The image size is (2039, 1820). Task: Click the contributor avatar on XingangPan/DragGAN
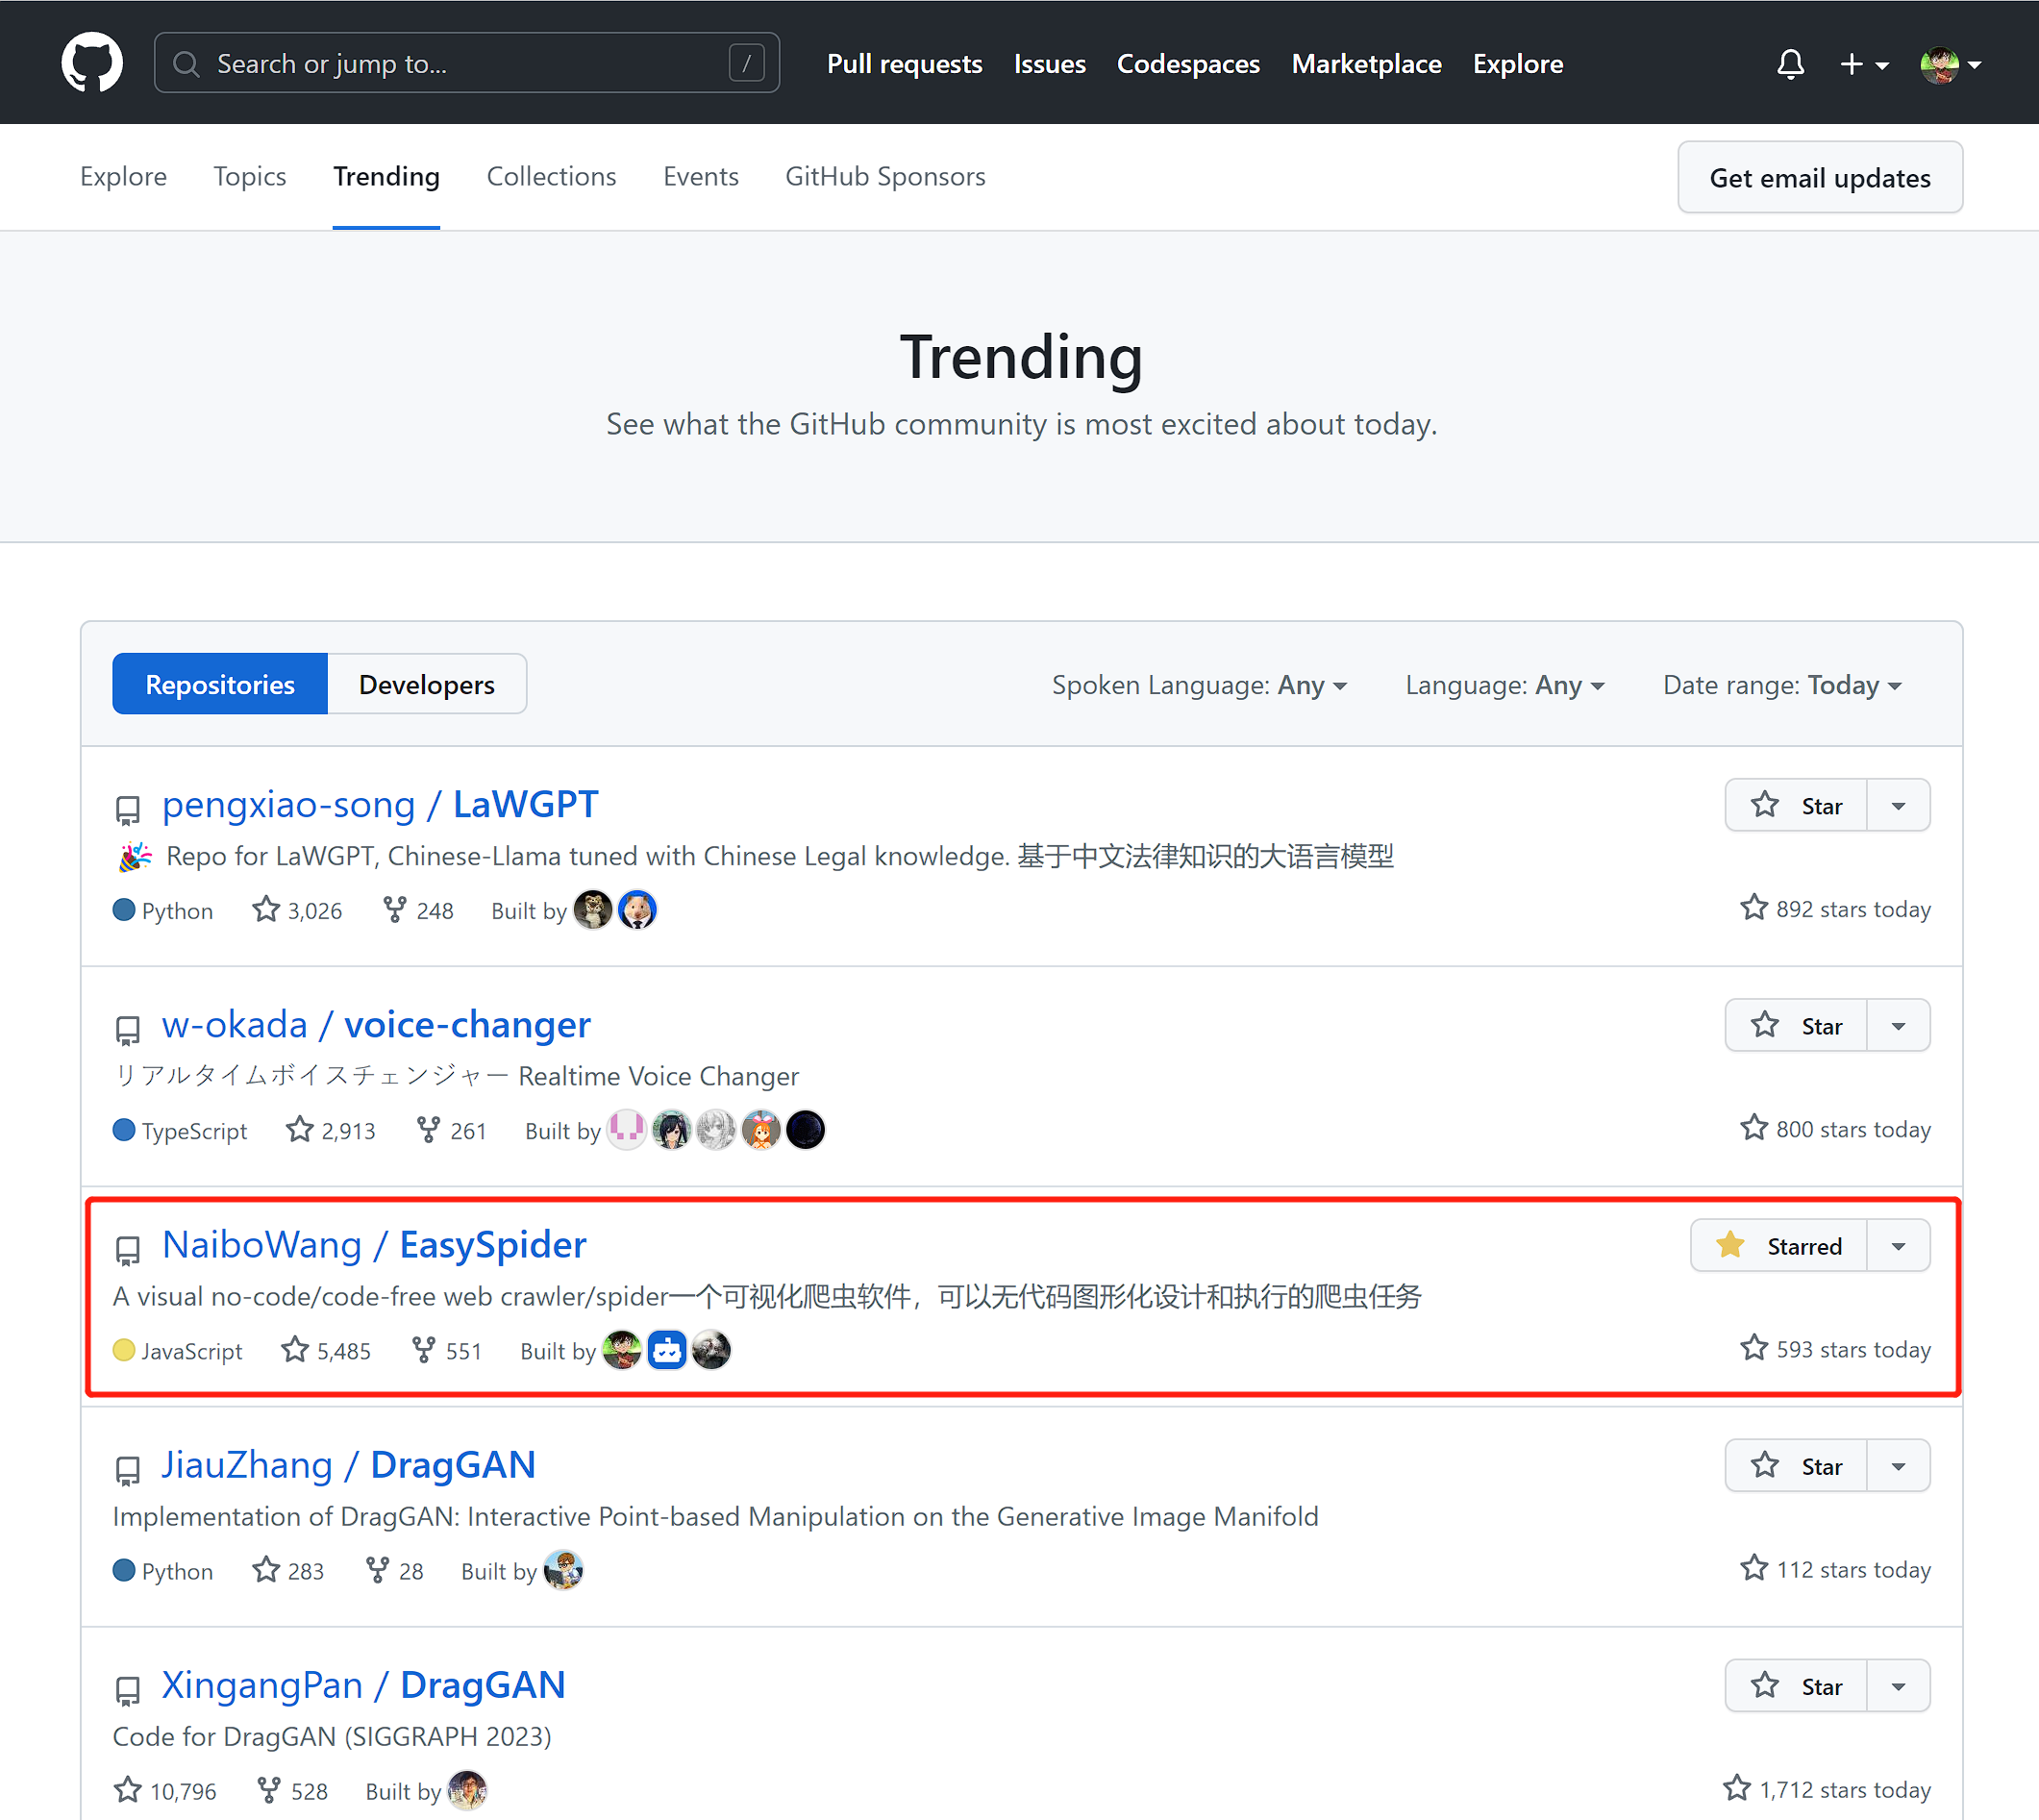pos(466,1790)
